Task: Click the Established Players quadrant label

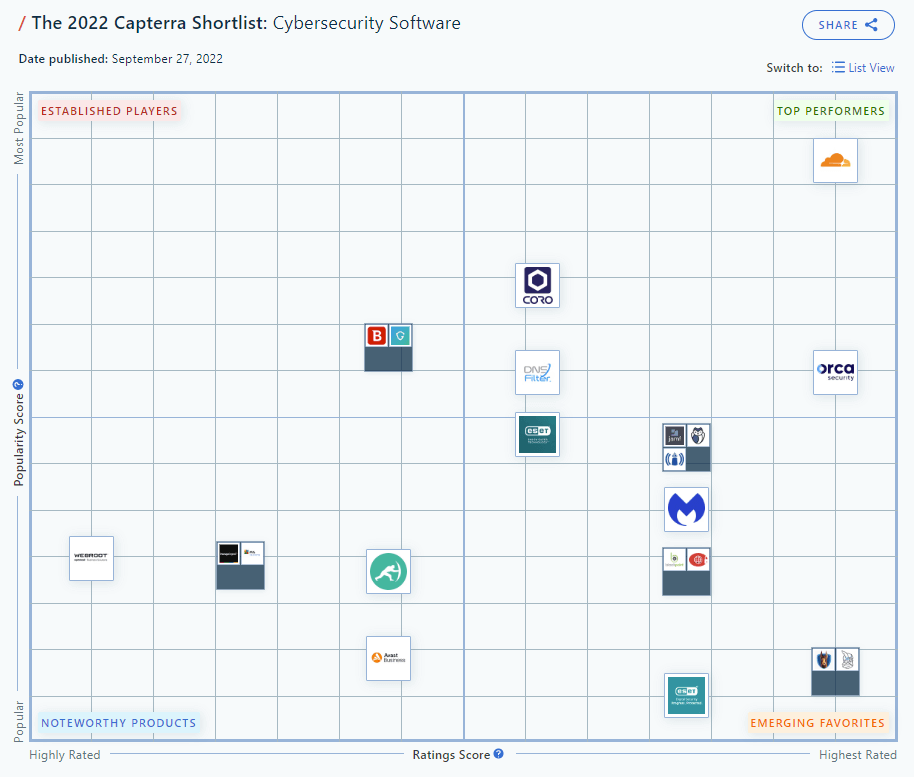Action: click(109, 111)
